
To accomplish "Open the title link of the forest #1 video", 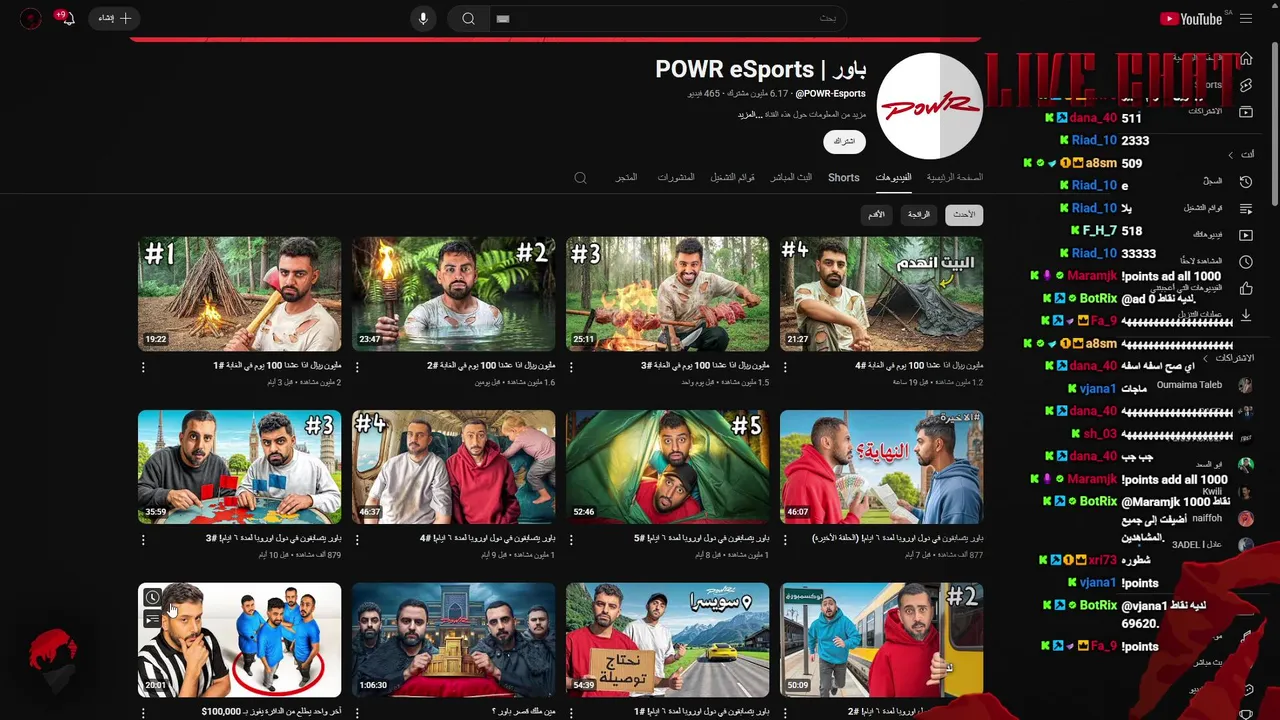I will click(x=277, y=365).
